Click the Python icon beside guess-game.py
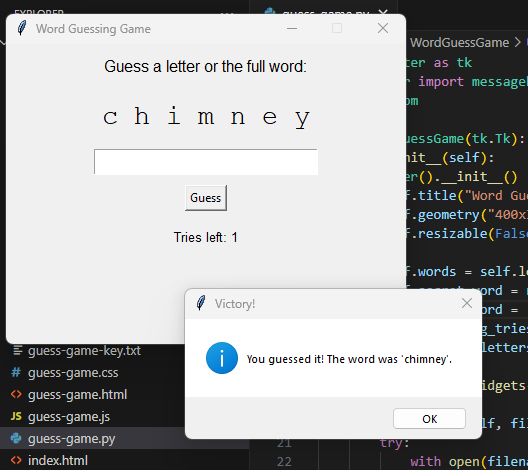 [x=16, y=438]
